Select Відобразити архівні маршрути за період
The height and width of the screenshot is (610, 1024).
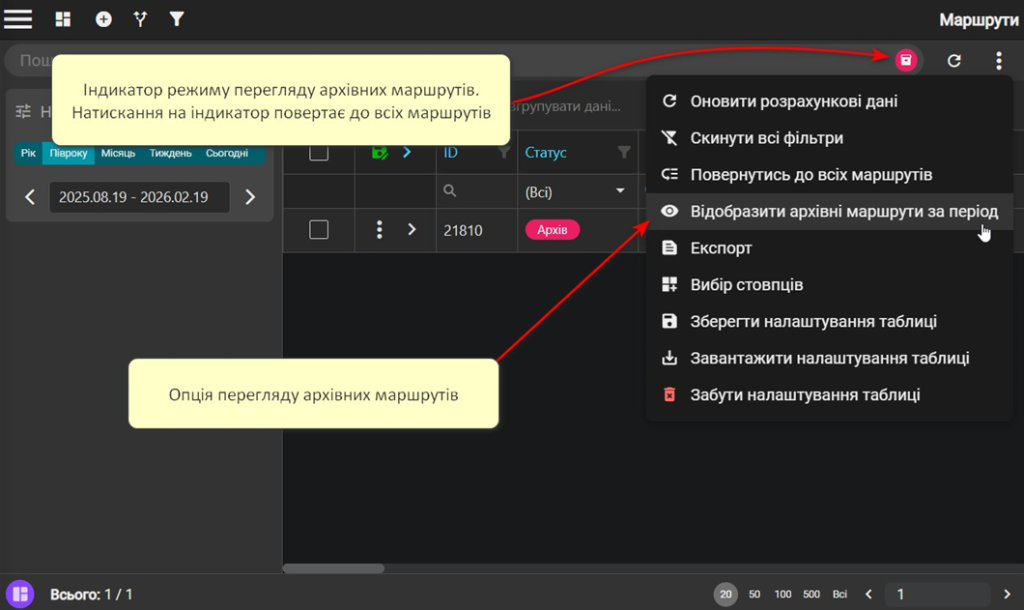(x=829, y=211)
